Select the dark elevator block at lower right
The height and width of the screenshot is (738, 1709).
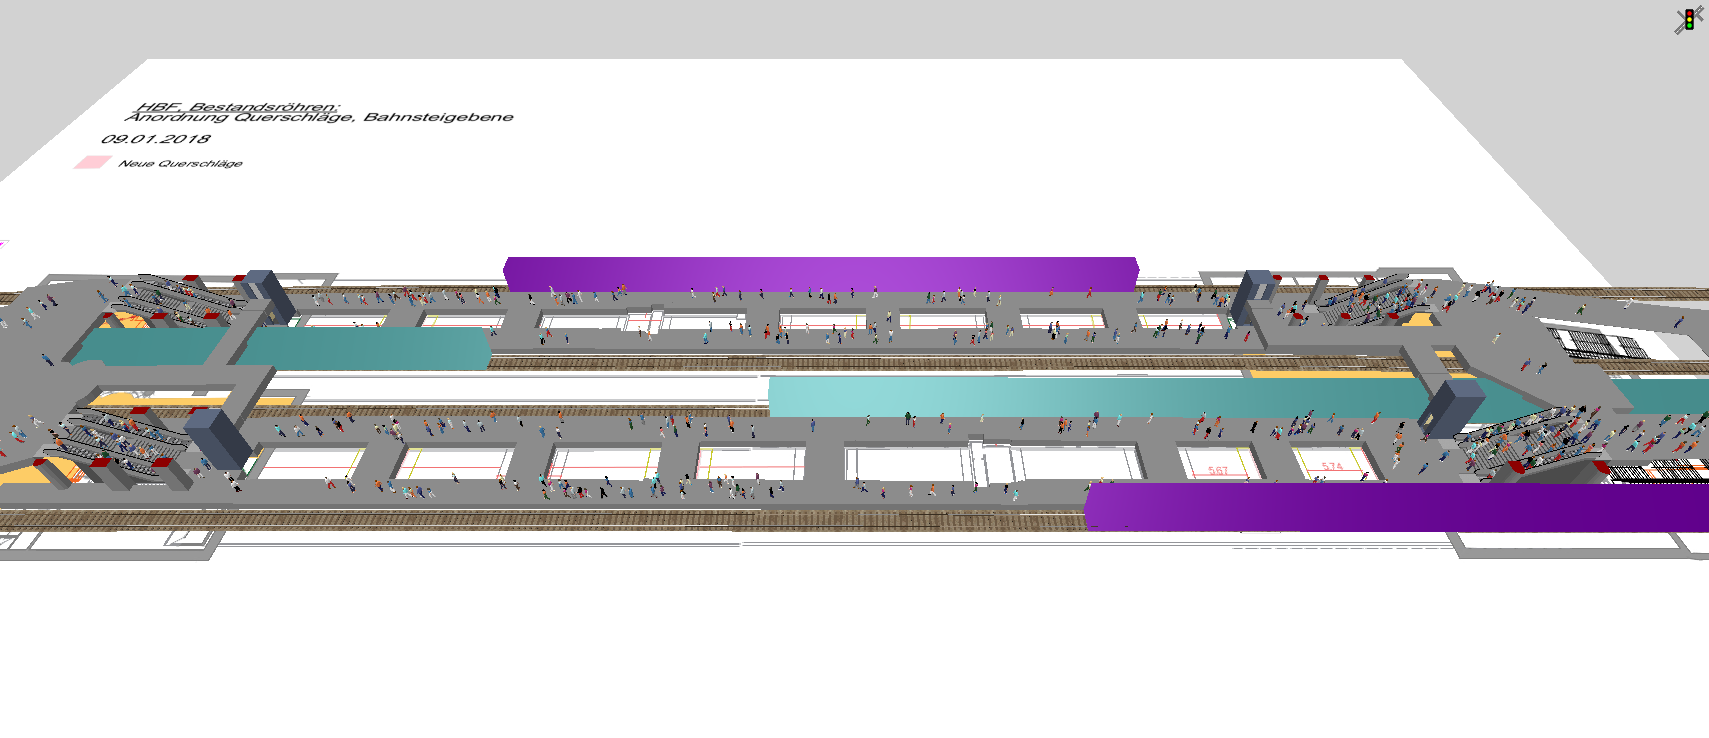click(x=1453, y=408)
